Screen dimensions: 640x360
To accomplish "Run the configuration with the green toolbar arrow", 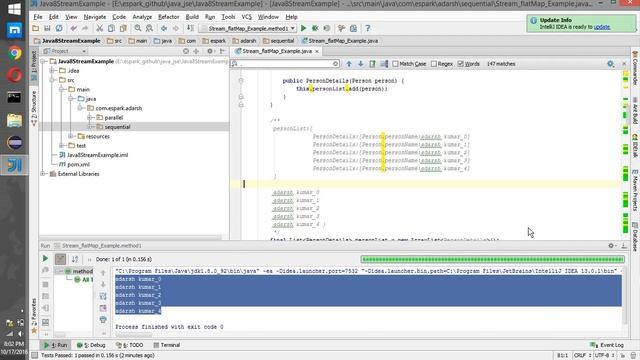I will 303,29.
